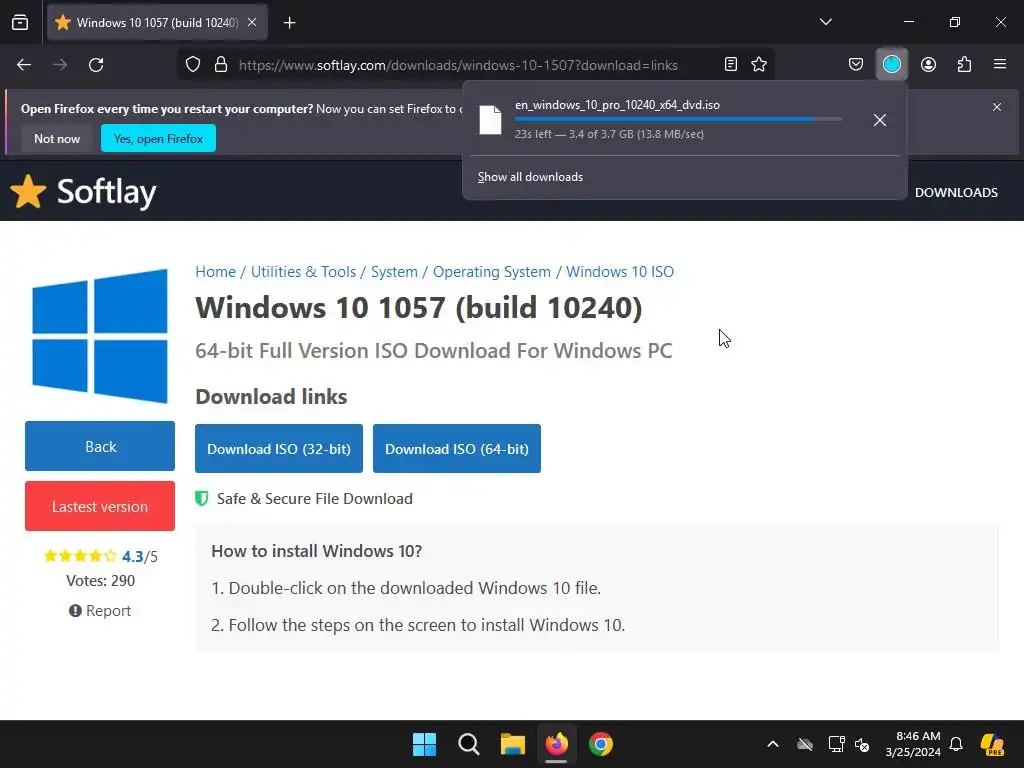Open the list all tabs chevron

pyautogui.click(x=825, y=22)
